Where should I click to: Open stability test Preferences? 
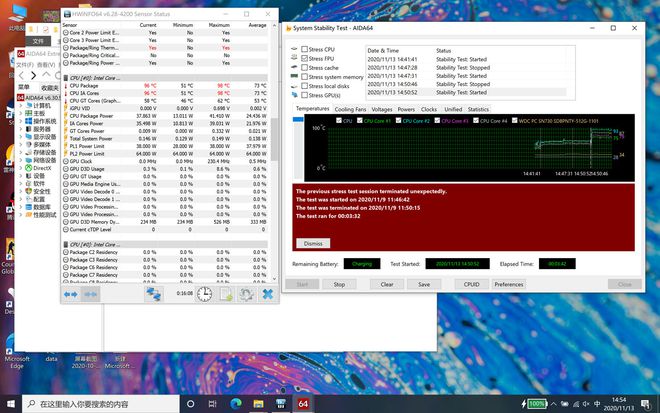coord(508,284)
